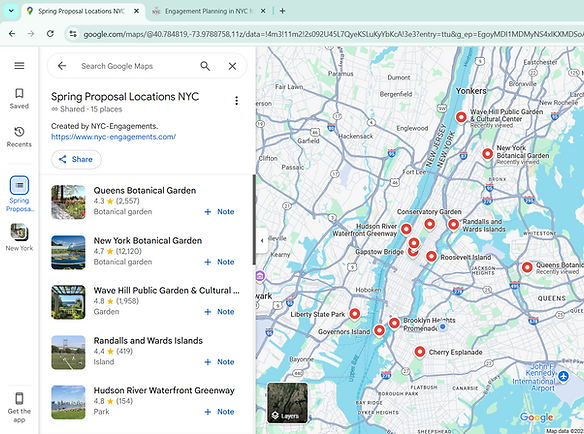584x434 pixels.
Task: Click the back arrow in search box
Action: 62,66
